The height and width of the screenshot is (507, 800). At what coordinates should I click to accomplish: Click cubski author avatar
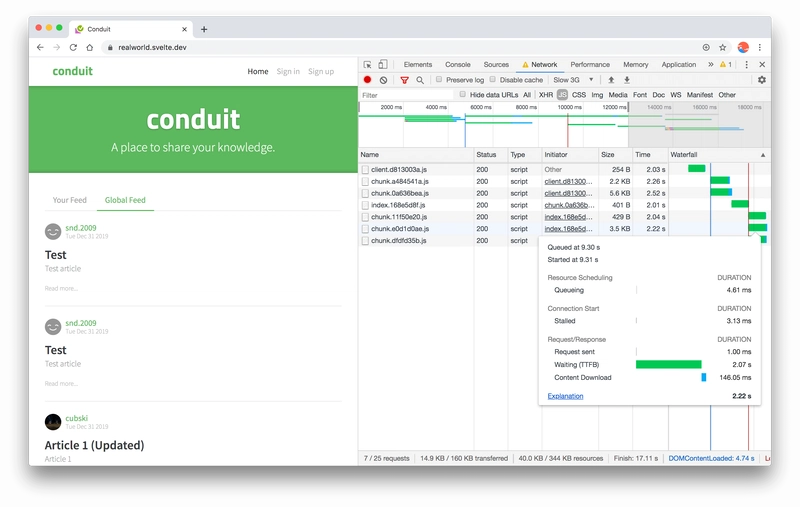[53, 422]
